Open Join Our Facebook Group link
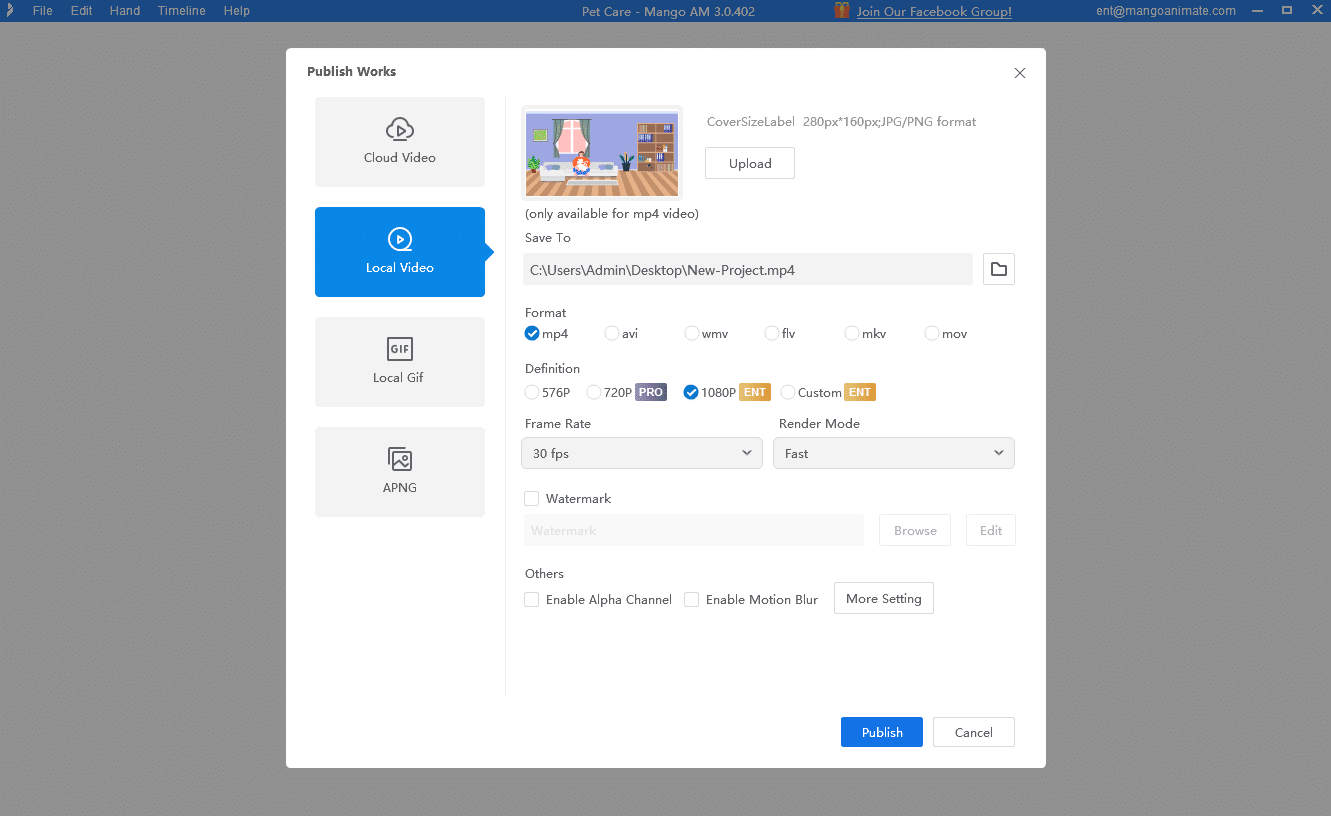 coord(934,11)
